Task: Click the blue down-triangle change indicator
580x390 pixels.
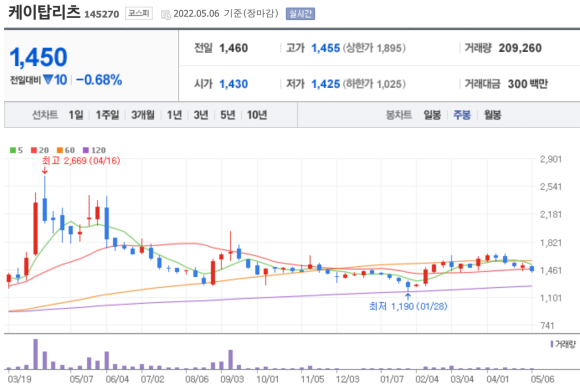Action: (x=48, y=80)
